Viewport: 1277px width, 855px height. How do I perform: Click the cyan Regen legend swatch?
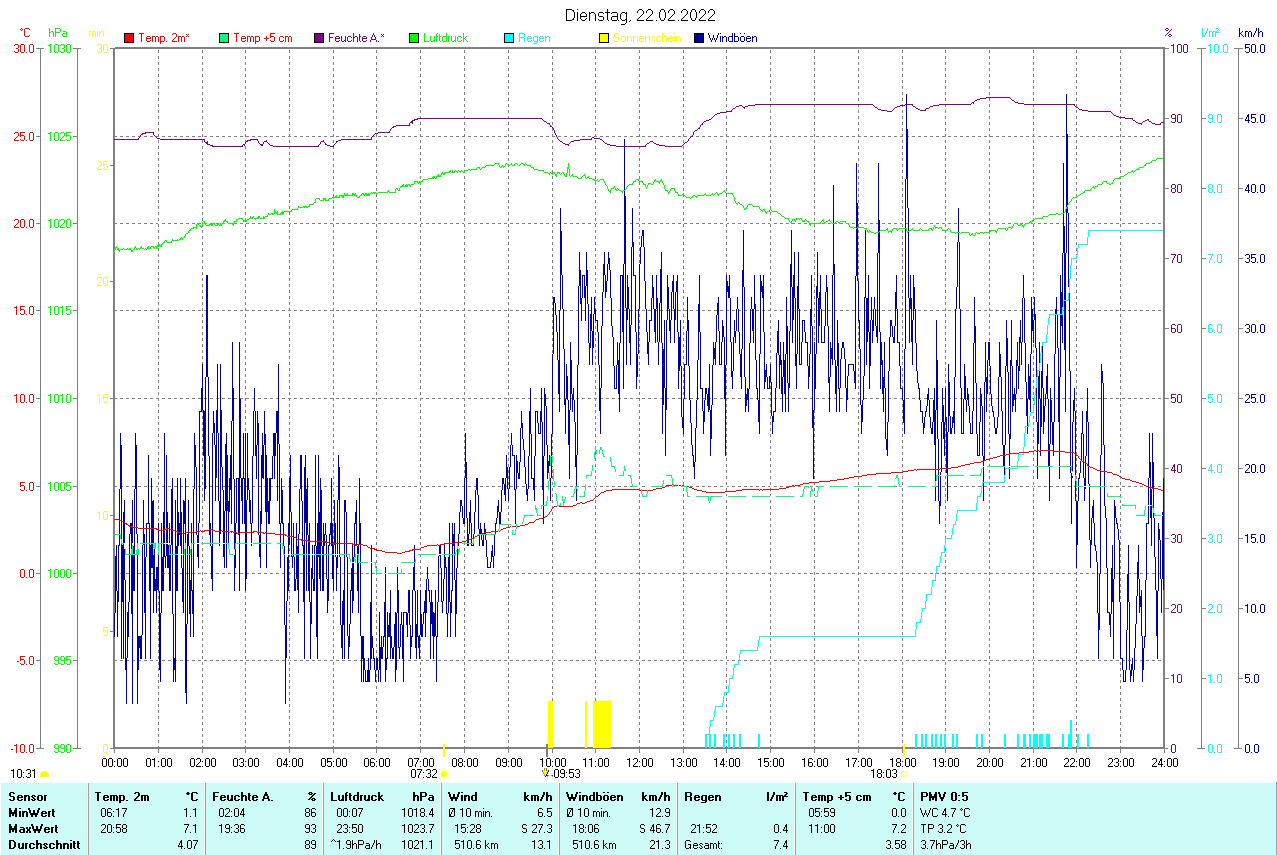(x=509, y=38)
